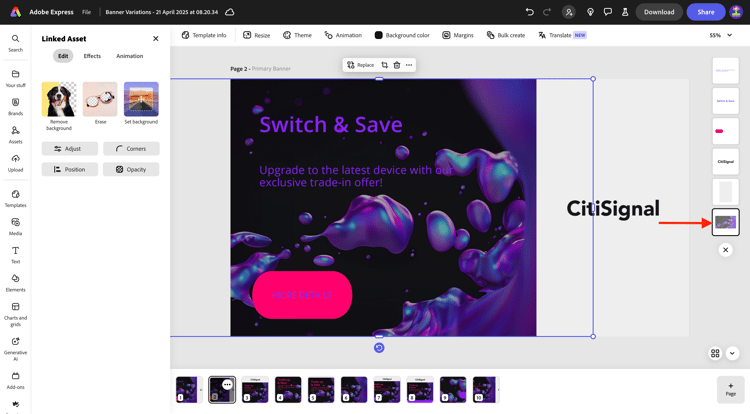Viewport: 750px width, 414px height.
Task: Click the Adjust button
Action: pyautogui.click(x=70, y=149)
